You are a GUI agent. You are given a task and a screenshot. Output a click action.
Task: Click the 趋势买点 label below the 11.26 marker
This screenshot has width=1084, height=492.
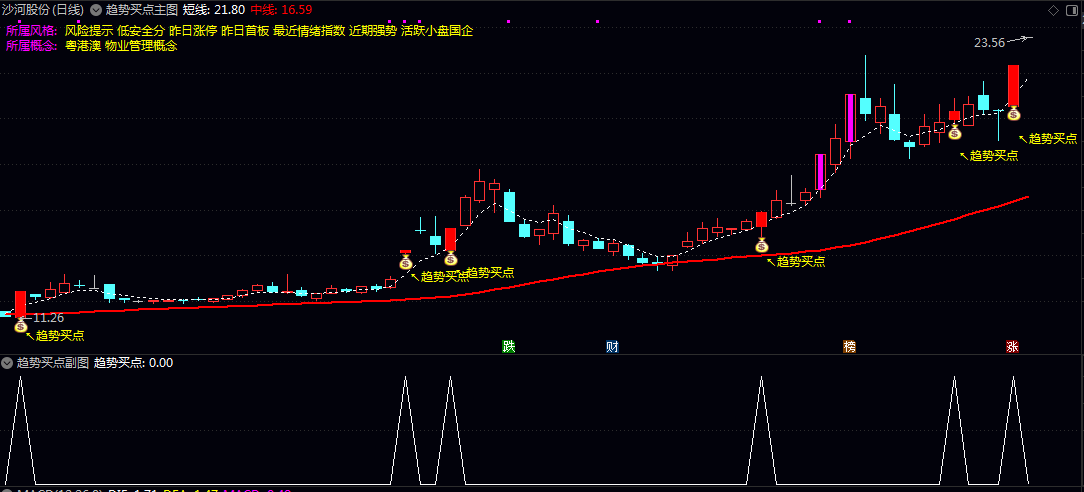pyautogui.click(x=60, y=336)
